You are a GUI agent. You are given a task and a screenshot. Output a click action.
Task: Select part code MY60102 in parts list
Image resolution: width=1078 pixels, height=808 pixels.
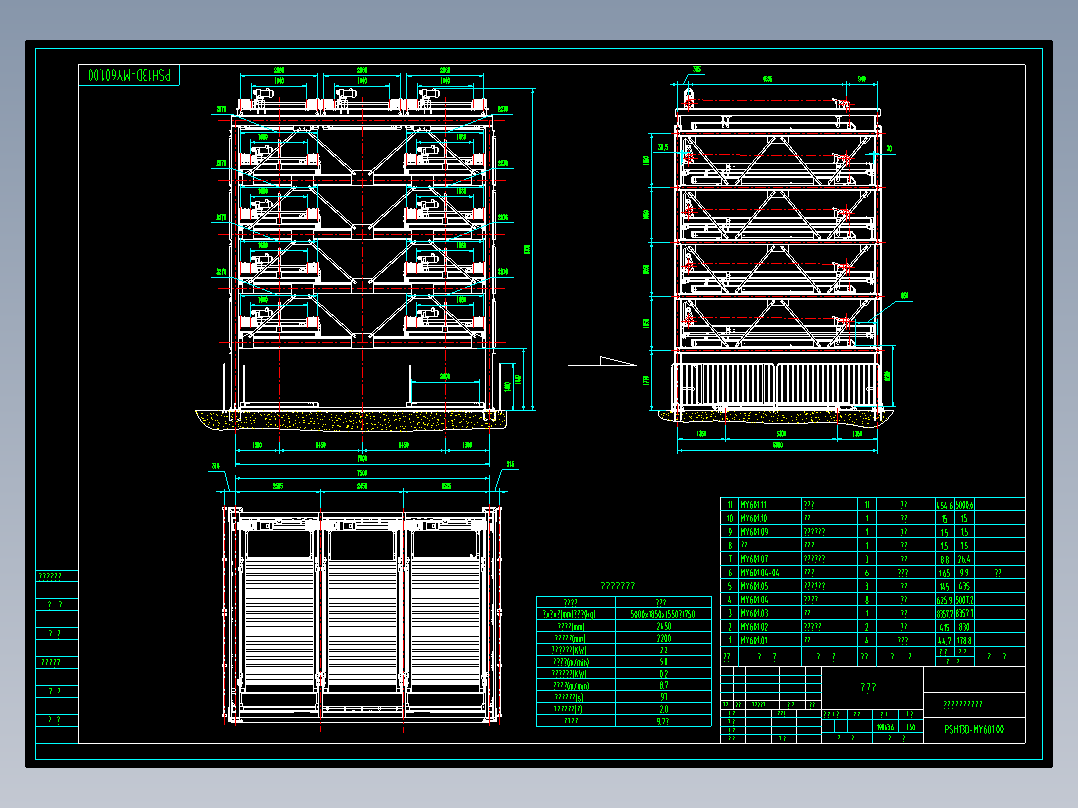tap(754, 627)
